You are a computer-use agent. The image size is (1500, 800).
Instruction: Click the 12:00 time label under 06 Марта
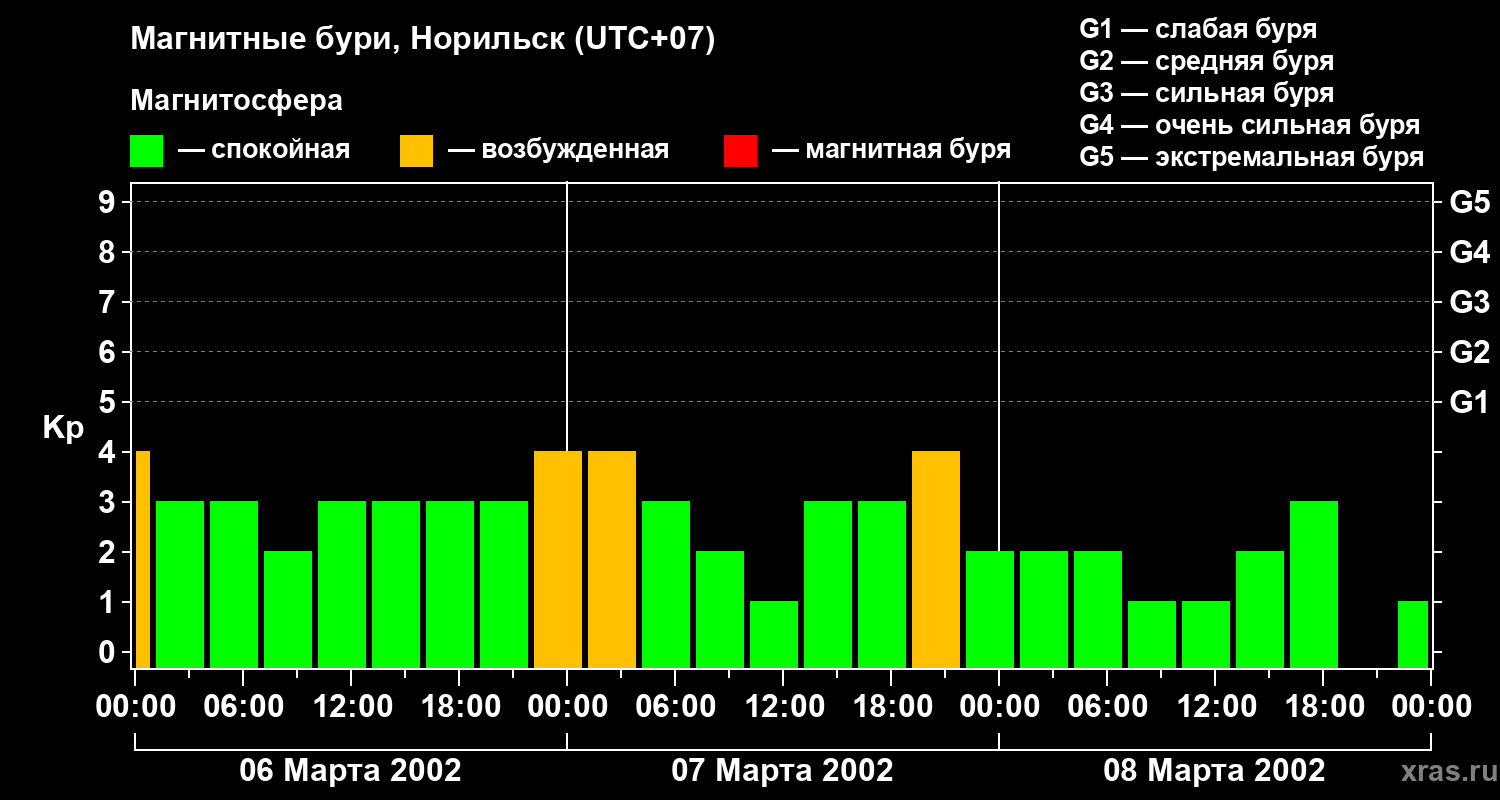point(351,707)
